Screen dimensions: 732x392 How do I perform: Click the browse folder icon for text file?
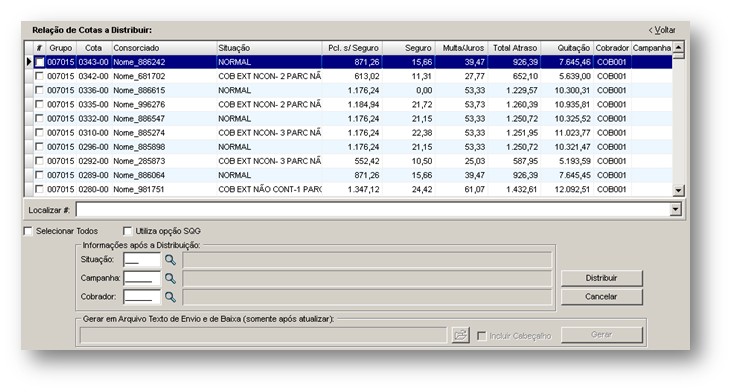coord(460,335)
